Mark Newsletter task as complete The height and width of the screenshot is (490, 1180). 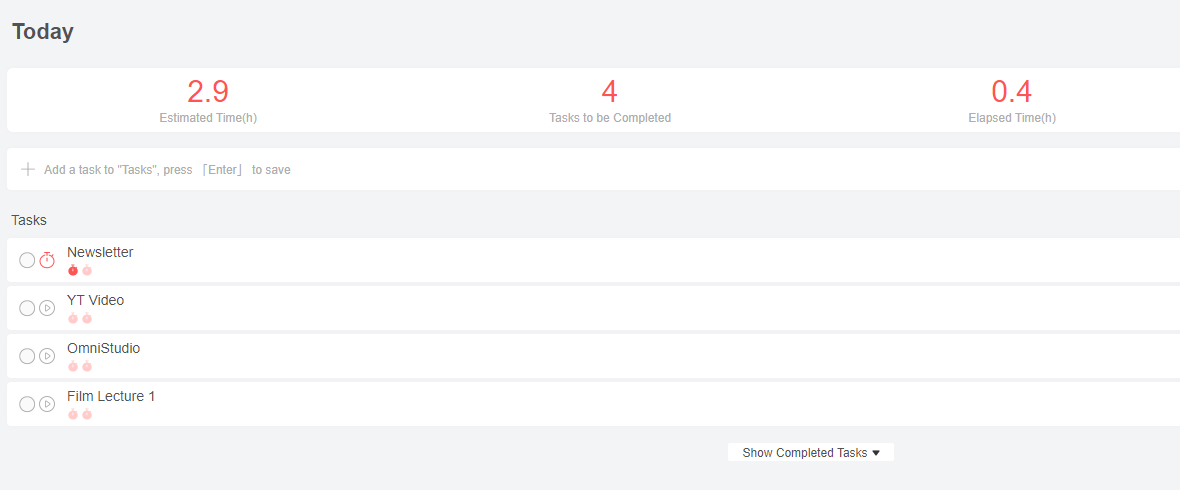pyautogui.click(x=27, y=260)
